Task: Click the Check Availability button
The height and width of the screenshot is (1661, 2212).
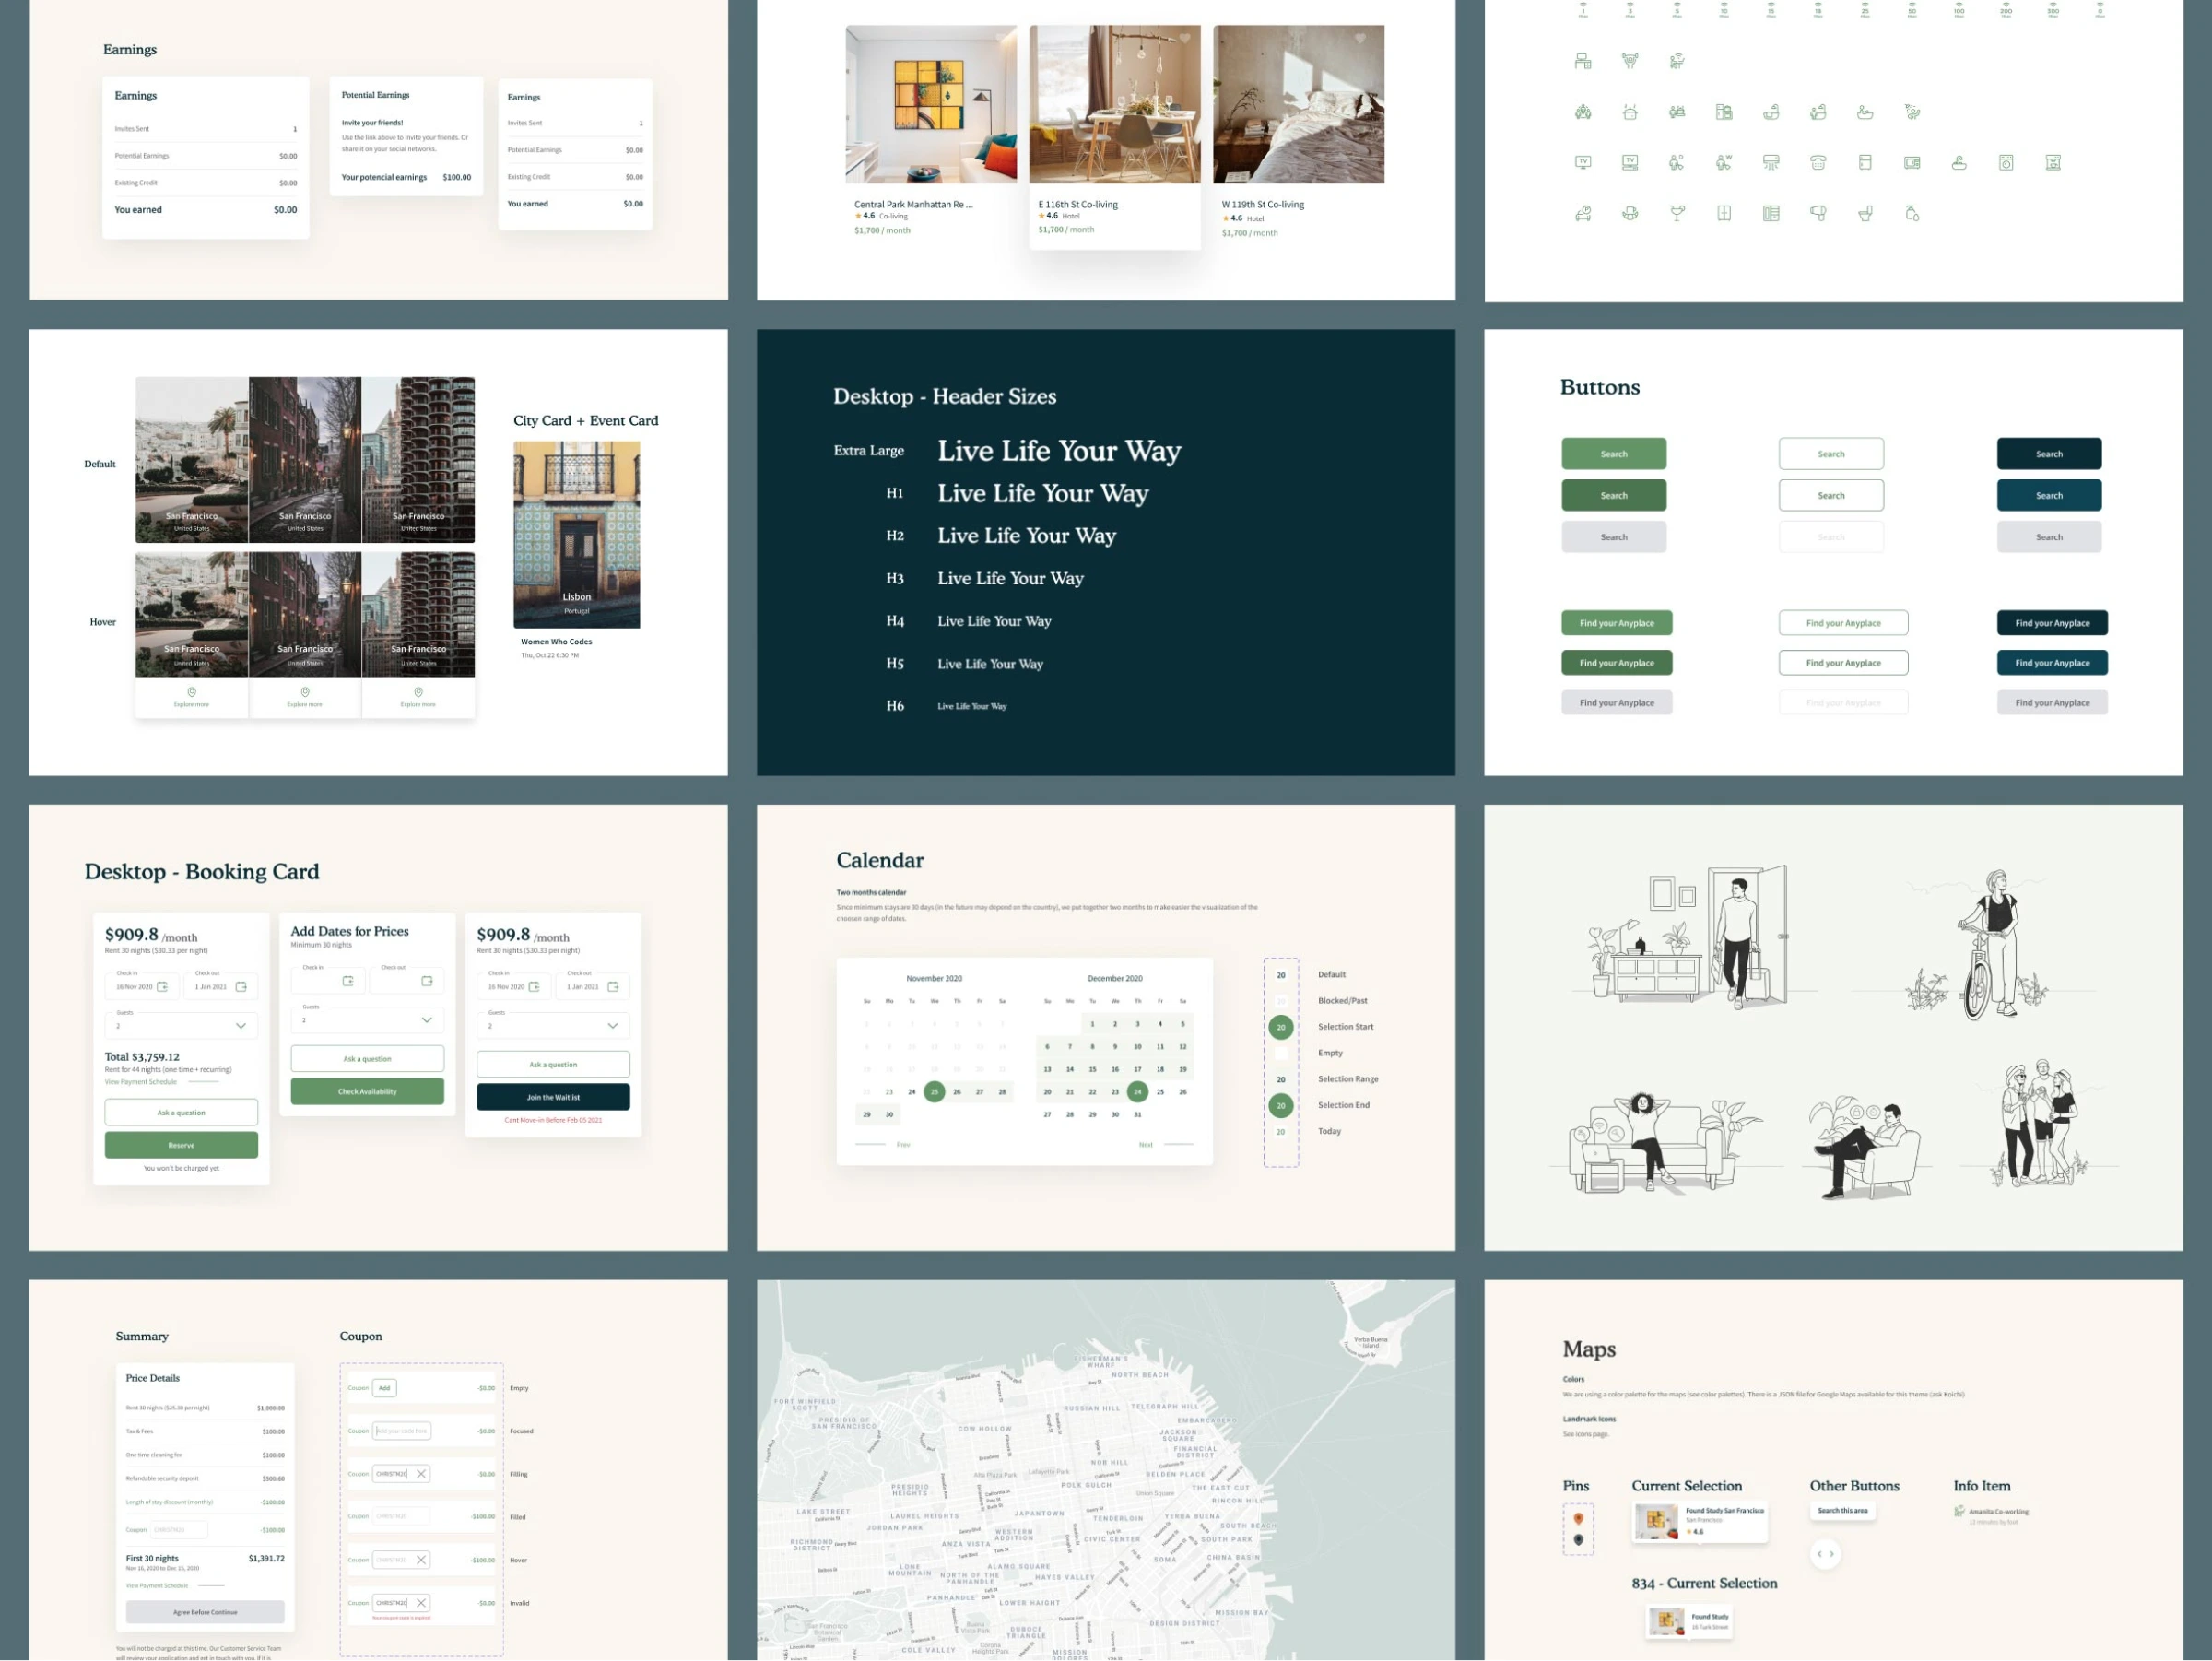Action: [x=367, y=1091]
